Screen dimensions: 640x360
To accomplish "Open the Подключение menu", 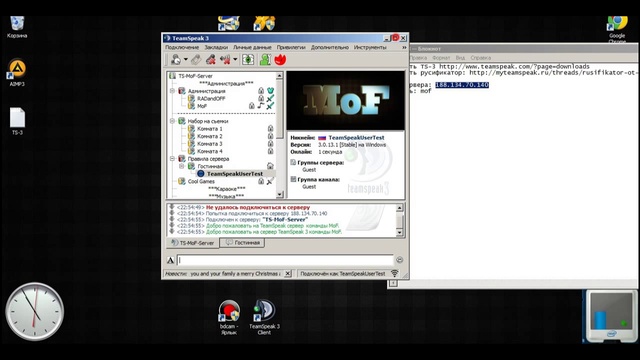I will click(182, 47).
